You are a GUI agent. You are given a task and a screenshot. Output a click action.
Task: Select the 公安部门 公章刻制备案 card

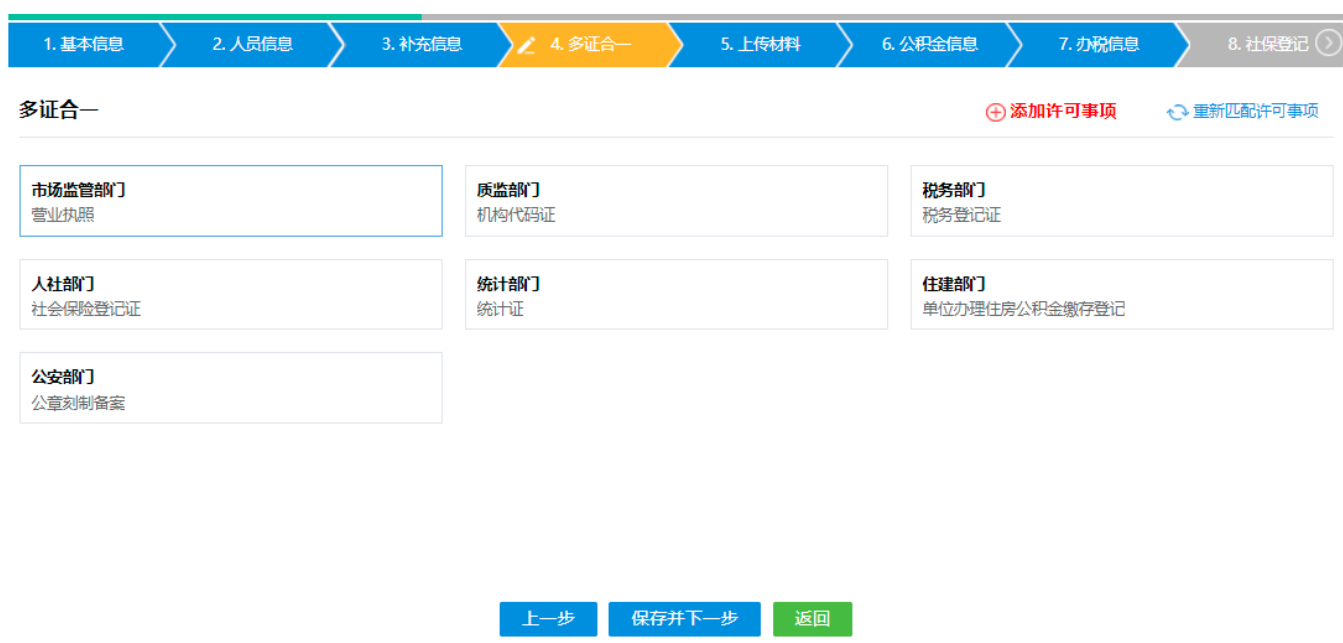[231, 388]
